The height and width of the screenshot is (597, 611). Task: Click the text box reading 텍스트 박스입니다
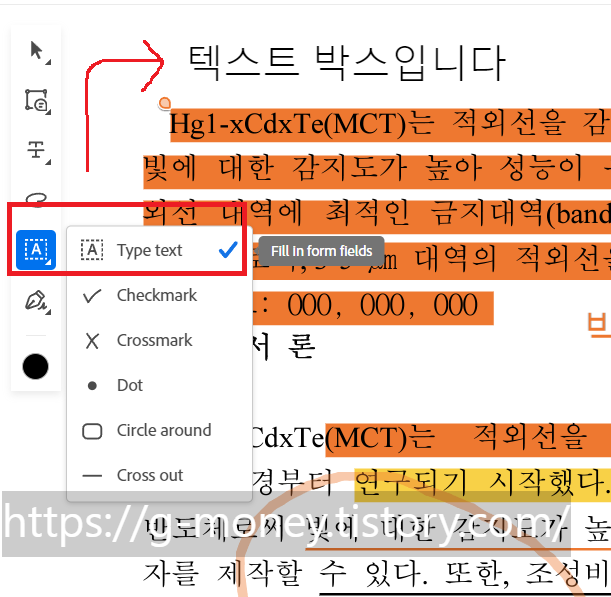click(x=347, y=62)
